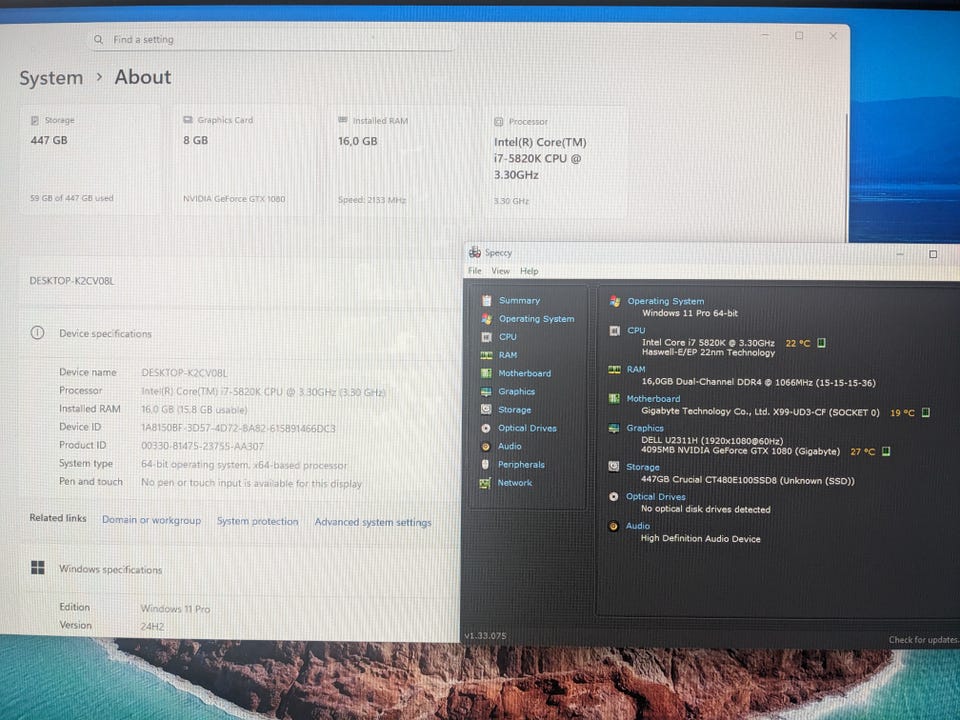Maximize the Speccy window

point(933,254)
